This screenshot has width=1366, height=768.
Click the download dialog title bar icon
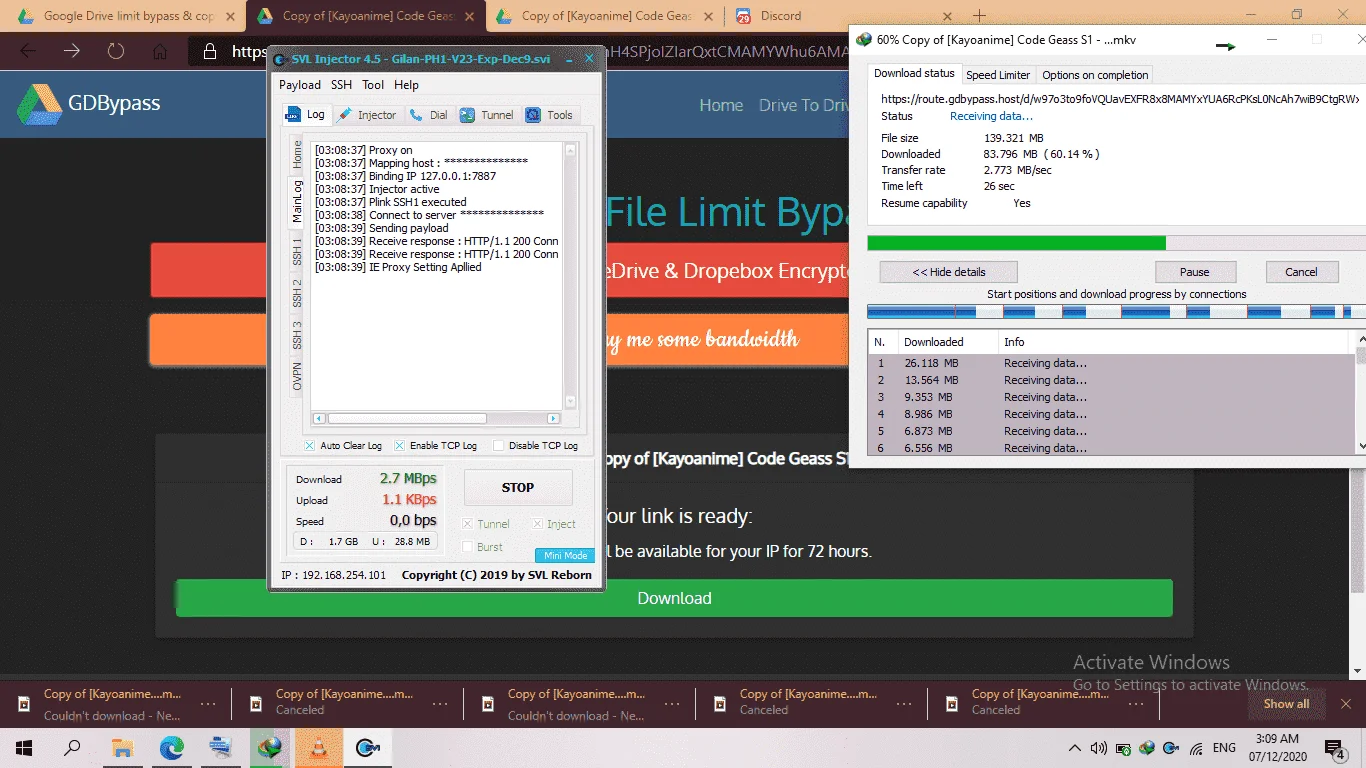[864, 40]
